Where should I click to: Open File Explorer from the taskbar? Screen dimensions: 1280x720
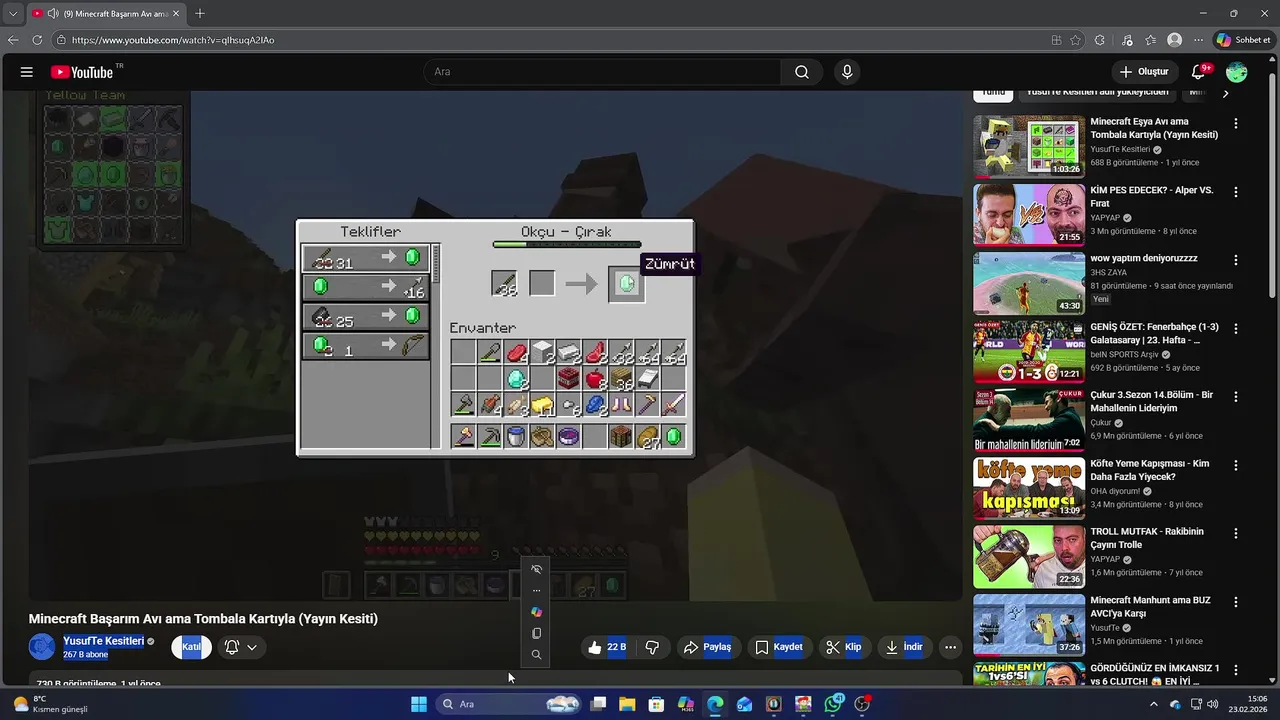coord(627,704)
